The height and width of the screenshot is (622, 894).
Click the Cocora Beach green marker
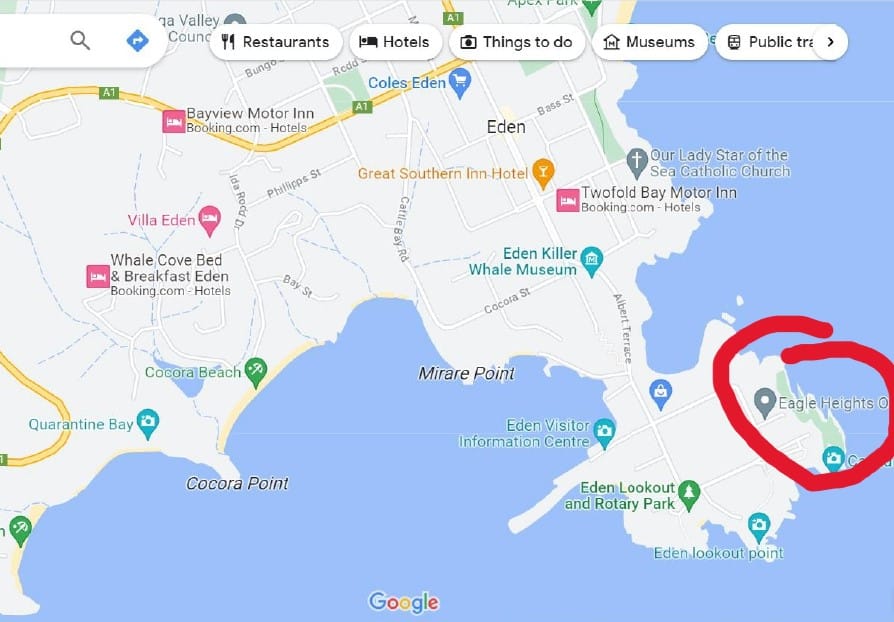255,372
